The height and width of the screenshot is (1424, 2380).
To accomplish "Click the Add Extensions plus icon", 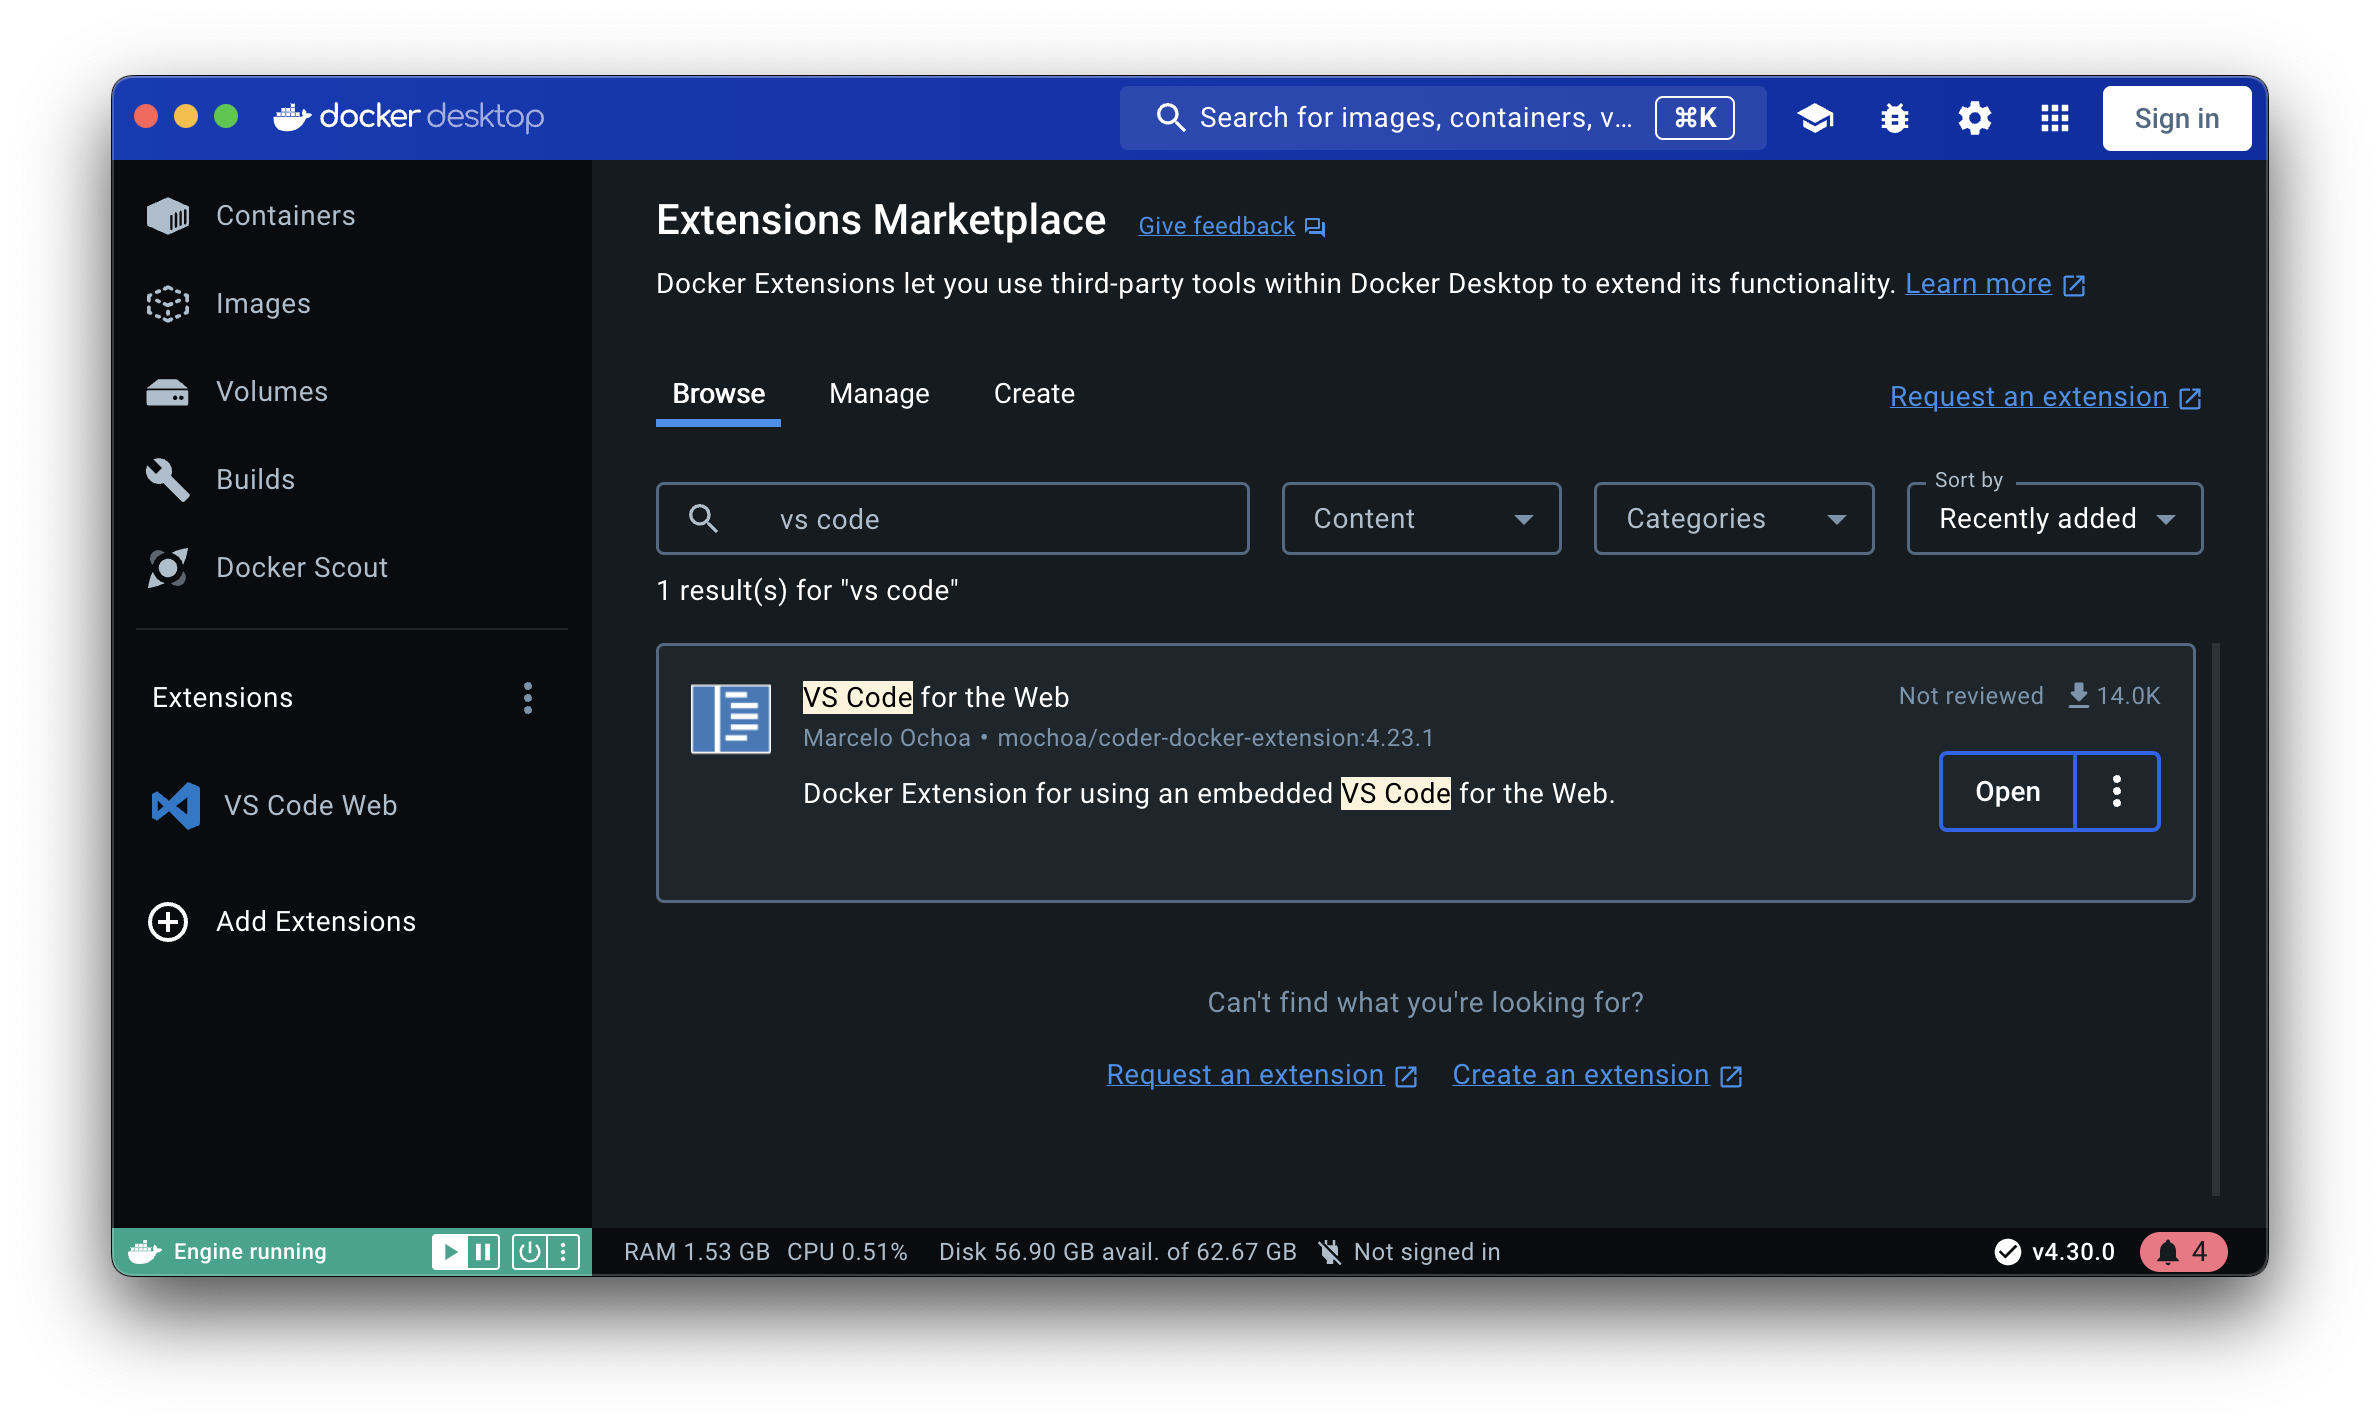I will click(x=168, y=921).
